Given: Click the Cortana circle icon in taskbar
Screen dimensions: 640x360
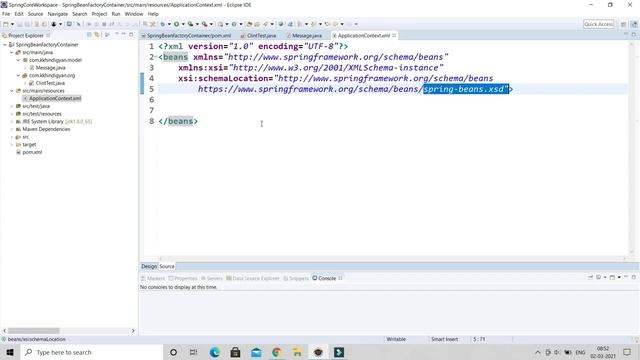Looking at the screenshot, I should pos(173,352).
